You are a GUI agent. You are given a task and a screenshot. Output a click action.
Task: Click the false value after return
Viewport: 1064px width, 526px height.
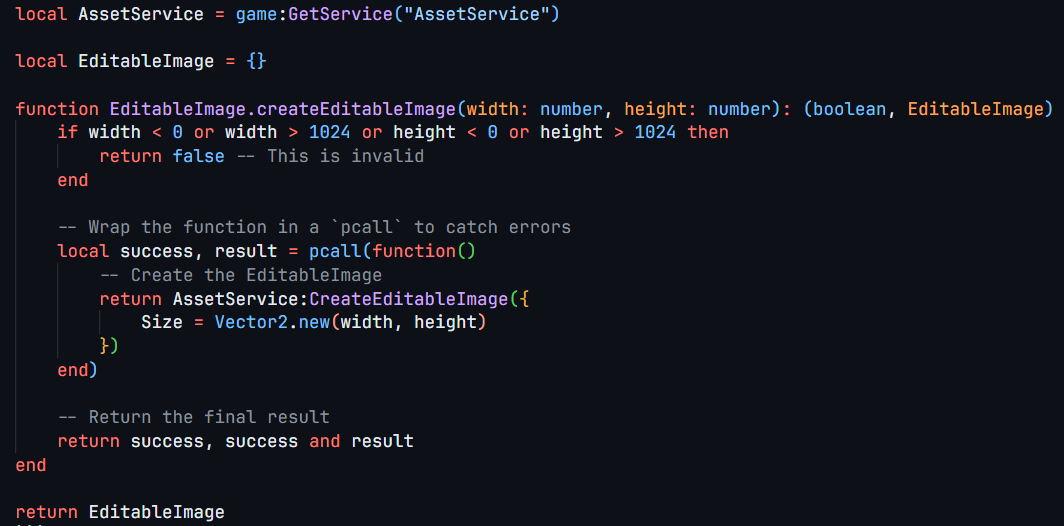[x=199, y=156]
